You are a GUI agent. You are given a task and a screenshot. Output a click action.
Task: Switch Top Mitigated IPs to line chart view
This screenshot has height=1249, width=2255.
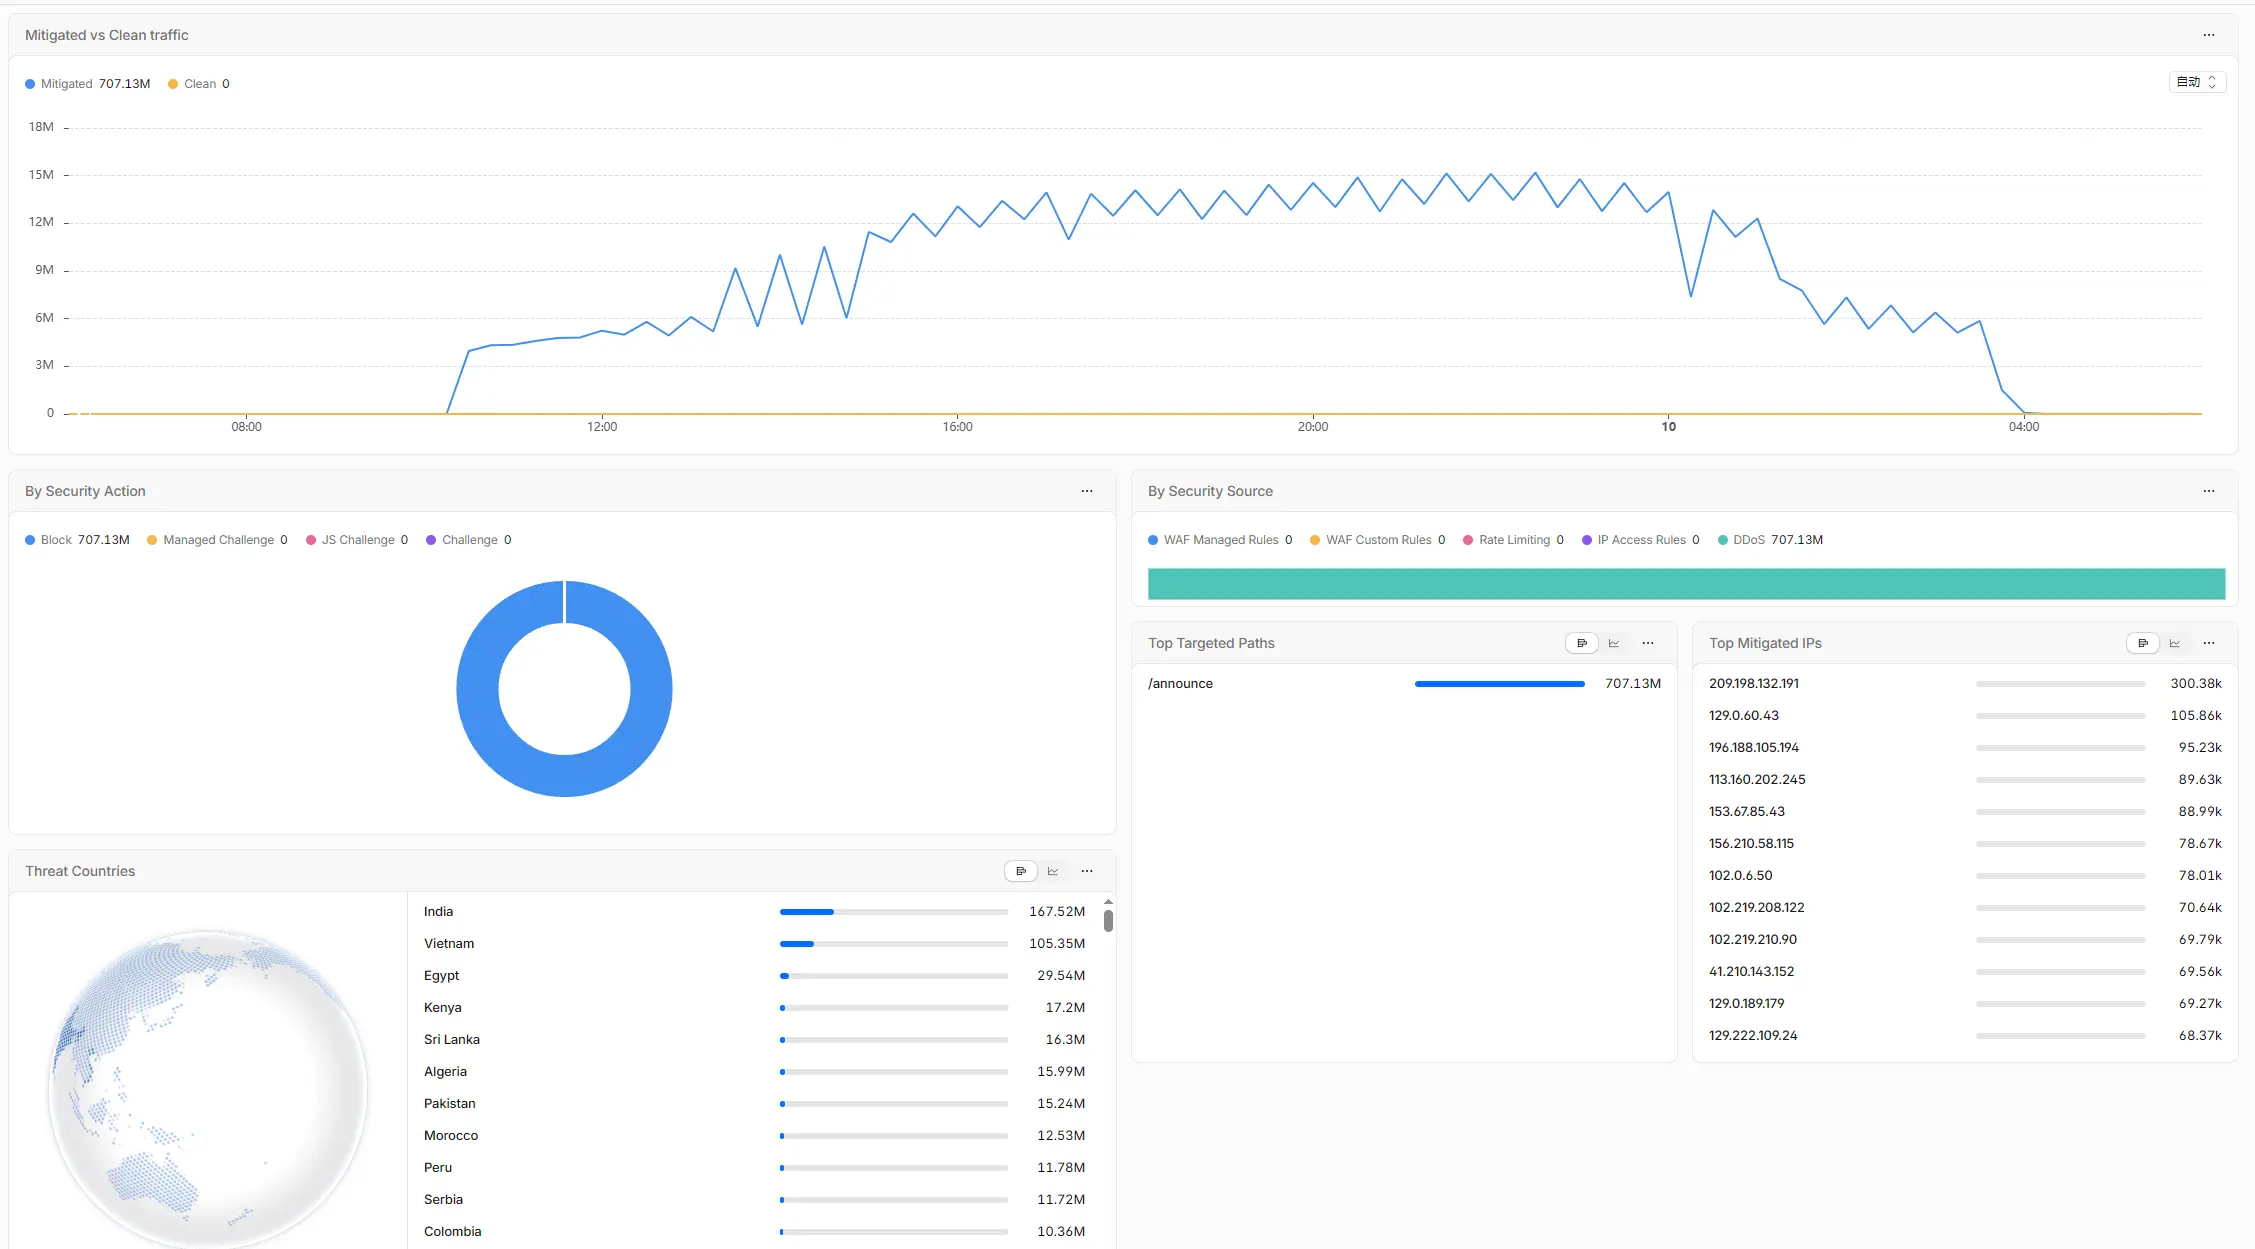pyautogui.click(x=2174, y=643)
